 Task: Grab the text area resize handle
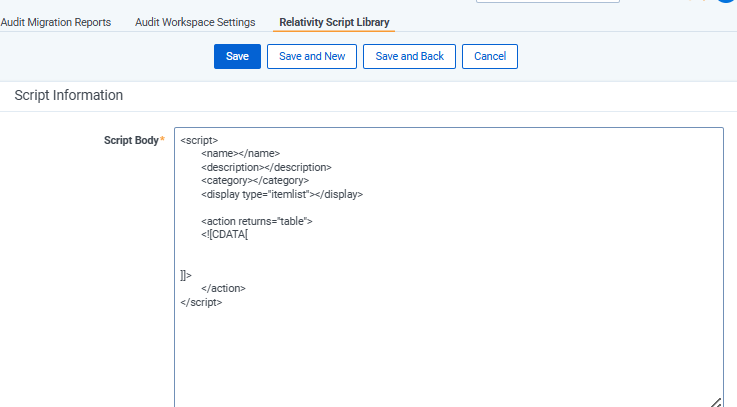click(x=716, y=402)
